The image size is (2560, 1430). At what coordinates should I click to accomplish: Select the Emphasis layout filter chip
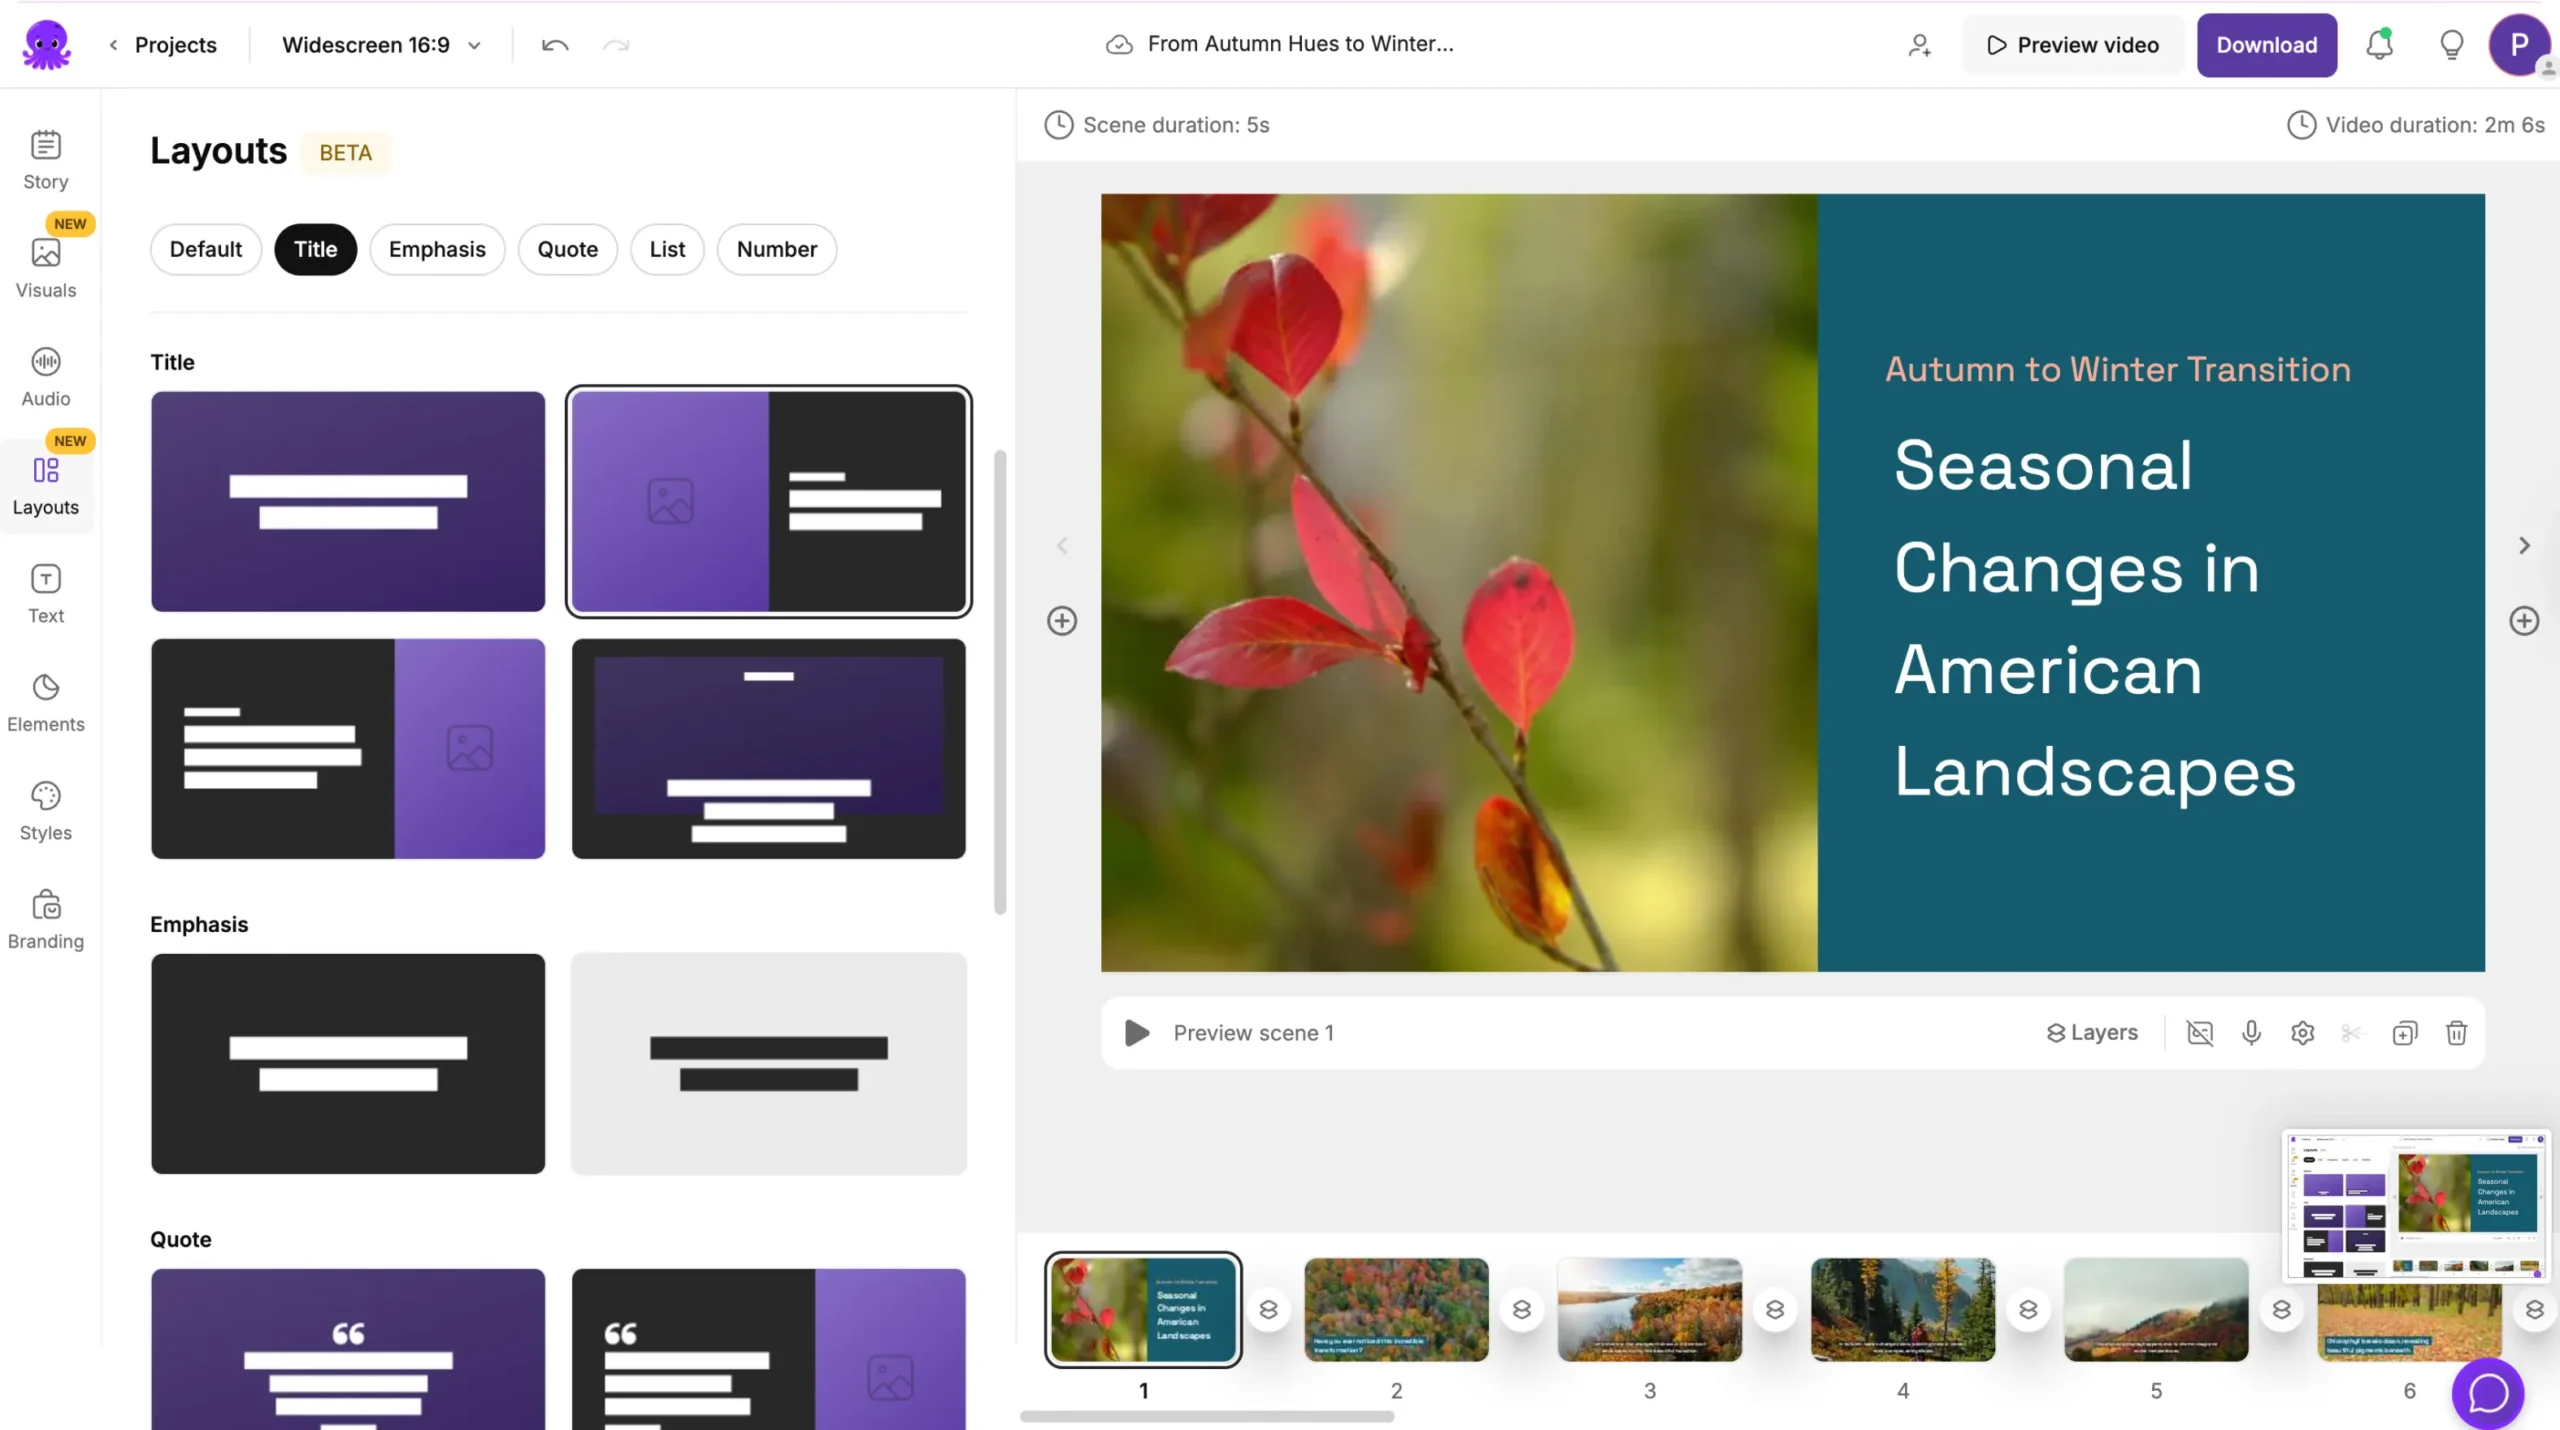(437, 249)
